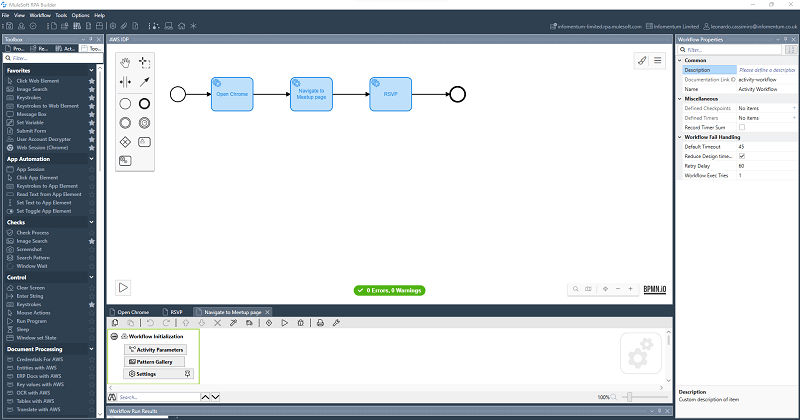Add a gateway diamond from palette

[x=125, y=142]
